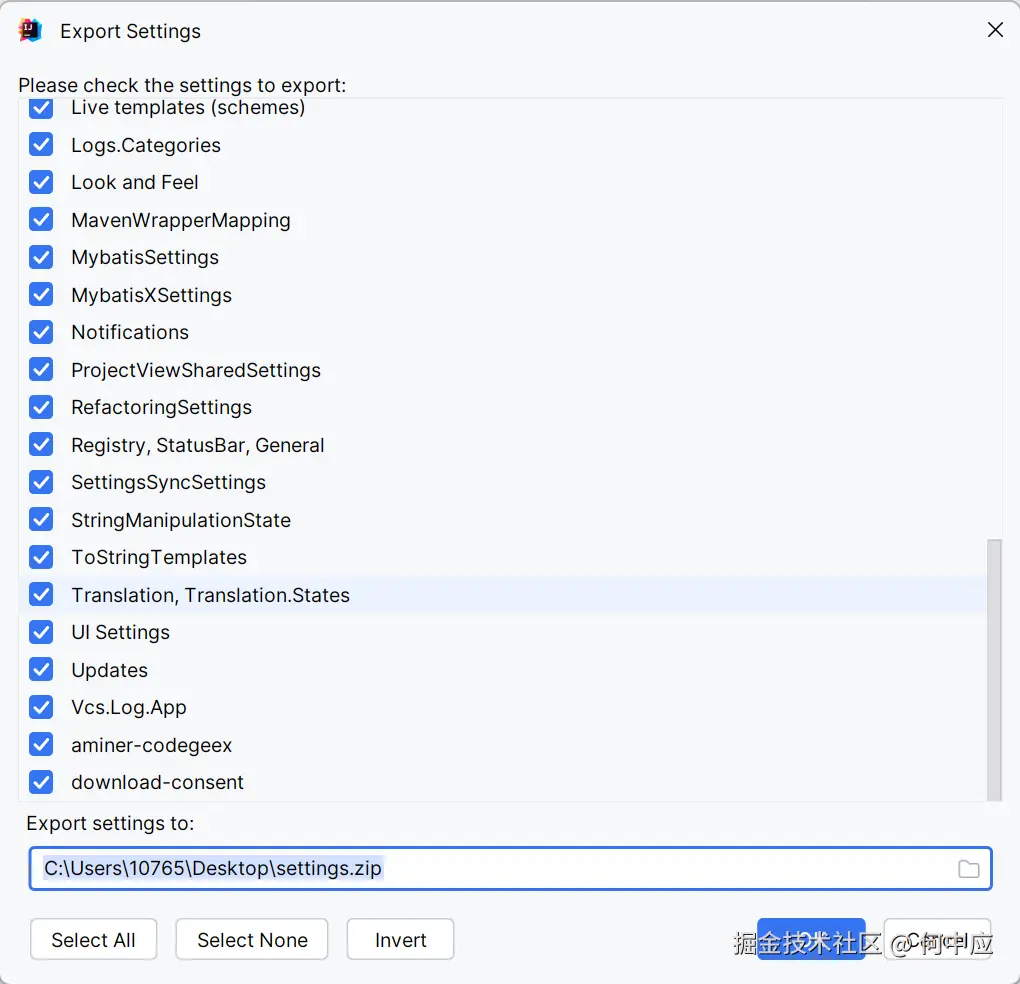
Task: Click the Select All button
Action: coord(93,939)
